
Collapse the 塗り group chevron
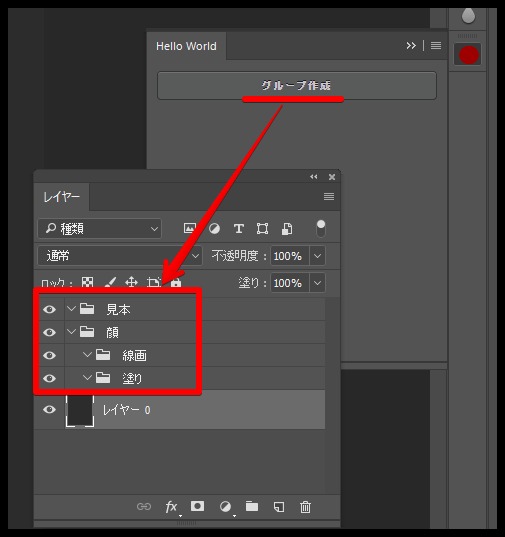pos(87,377)
